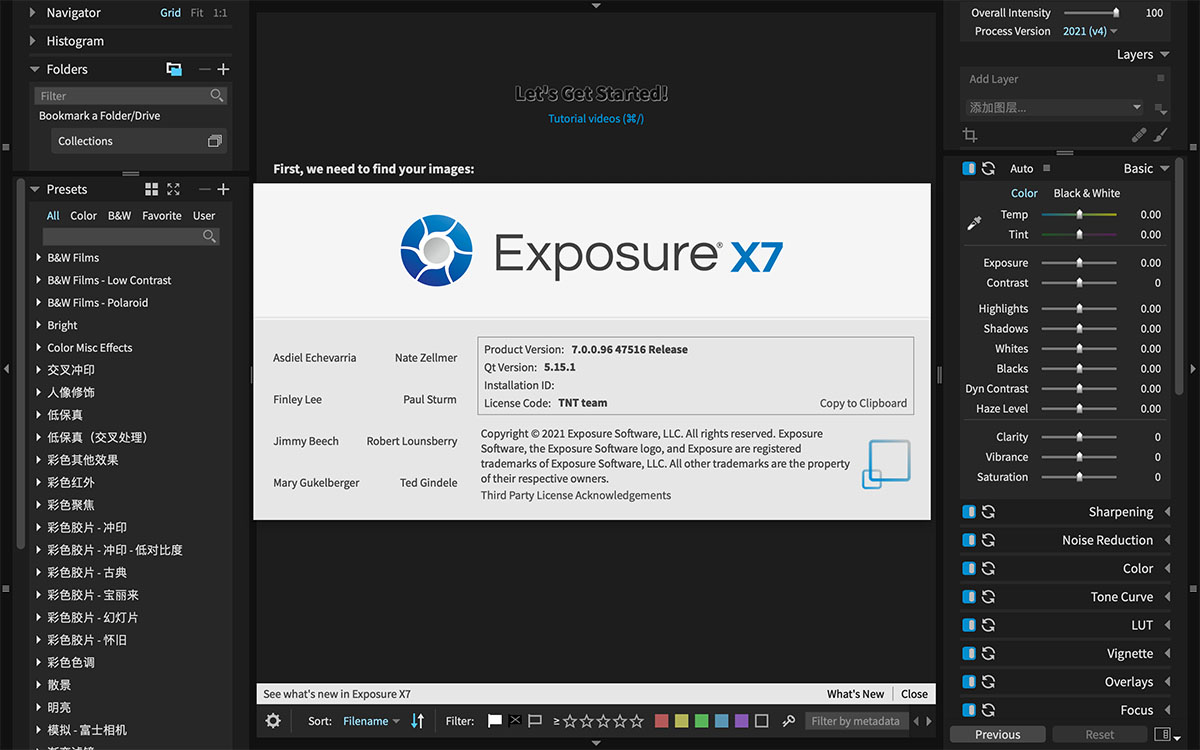This screenshot has height=750, width=1200.
Task: Open the Add Layer dropdown
Action: [1055, 108]
